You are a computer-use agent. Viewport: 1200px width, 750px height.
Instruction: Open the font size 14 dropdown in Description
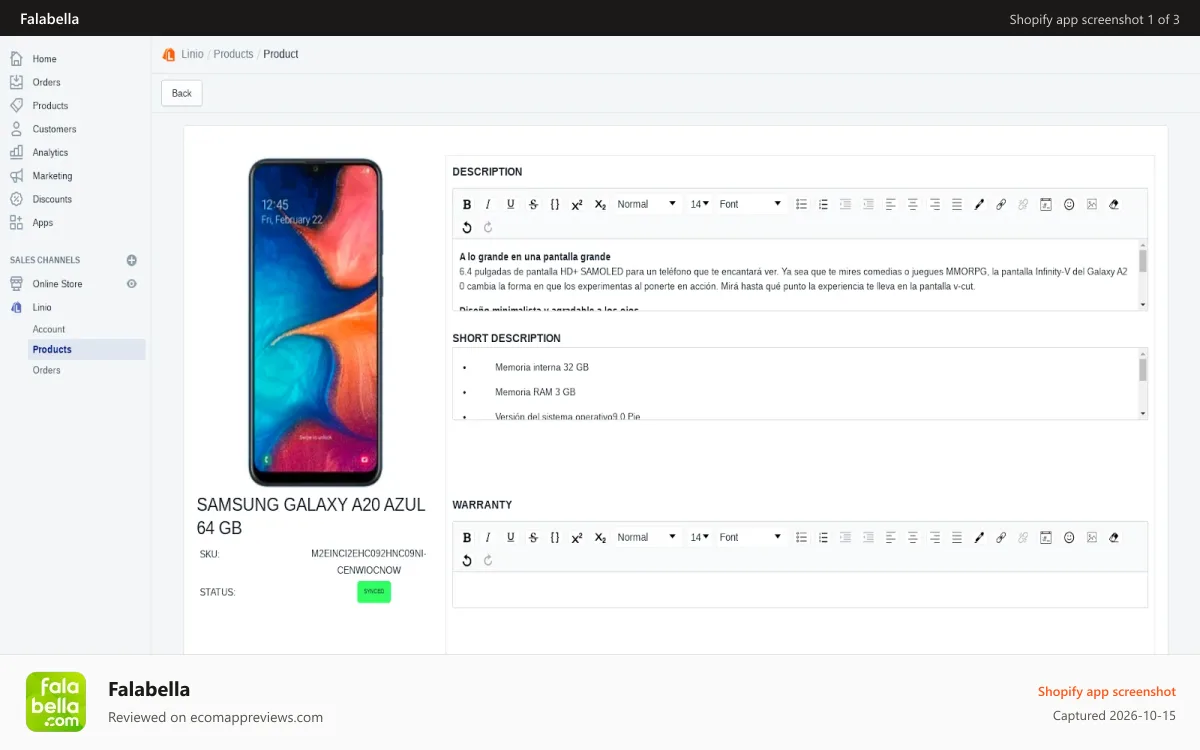699,204
